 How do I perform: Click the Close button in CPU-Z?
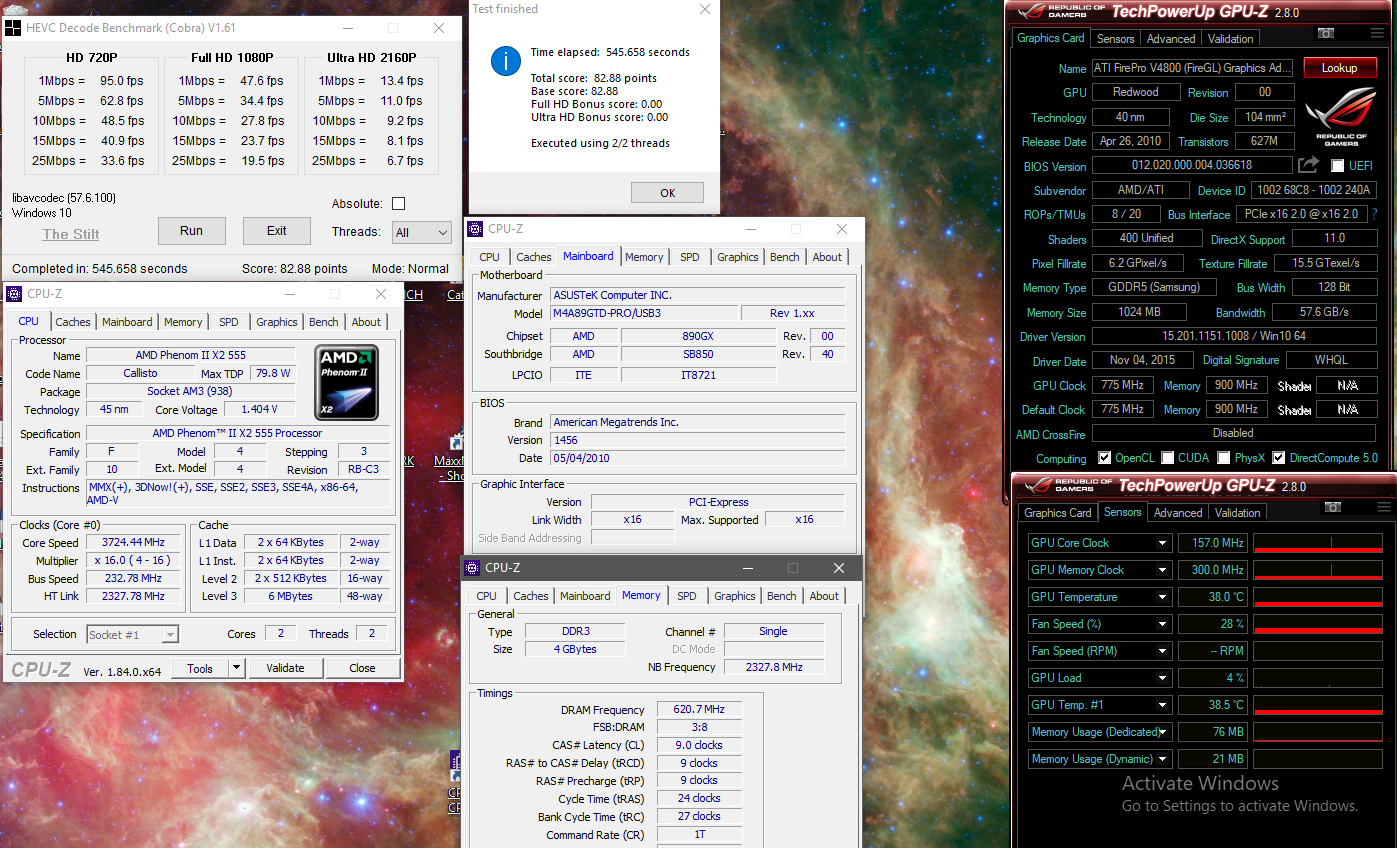(x=363, y=668)
